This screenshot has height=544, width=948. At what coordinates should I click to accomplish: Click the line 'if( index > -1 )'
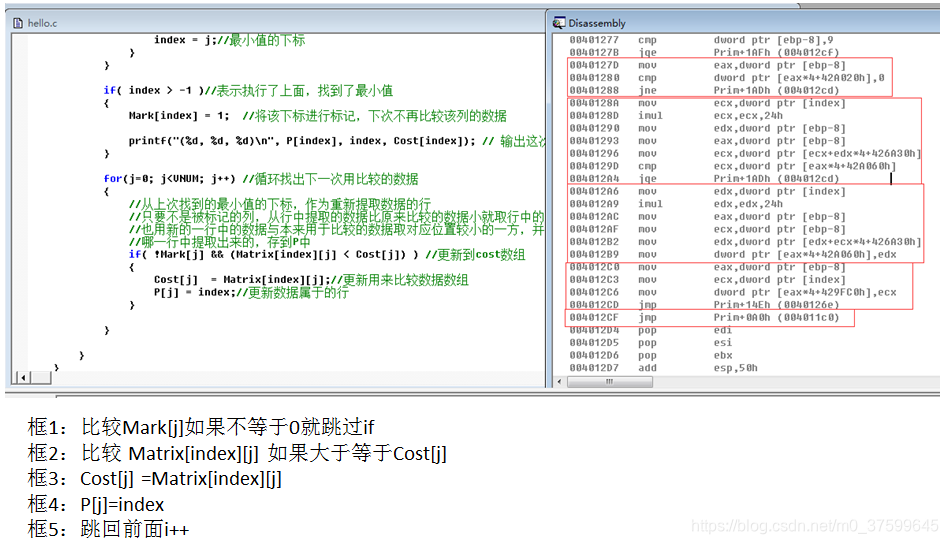248,91
